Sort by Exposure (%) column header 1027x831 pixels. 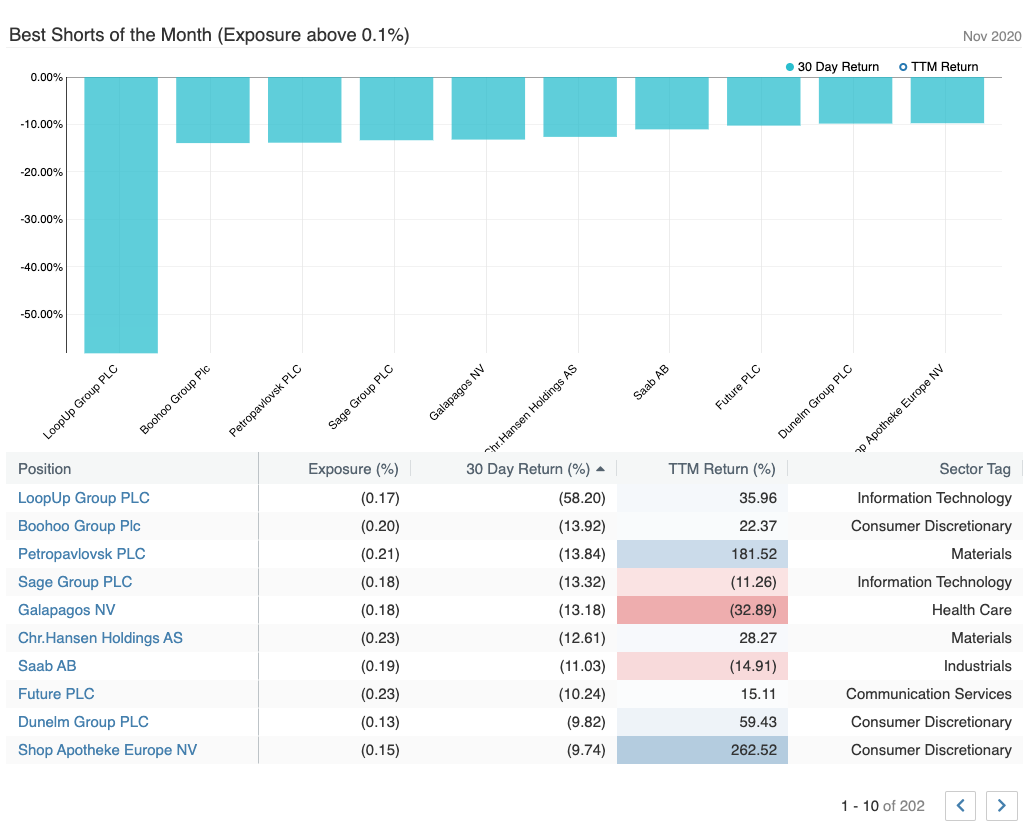click(x=353, y=469)
